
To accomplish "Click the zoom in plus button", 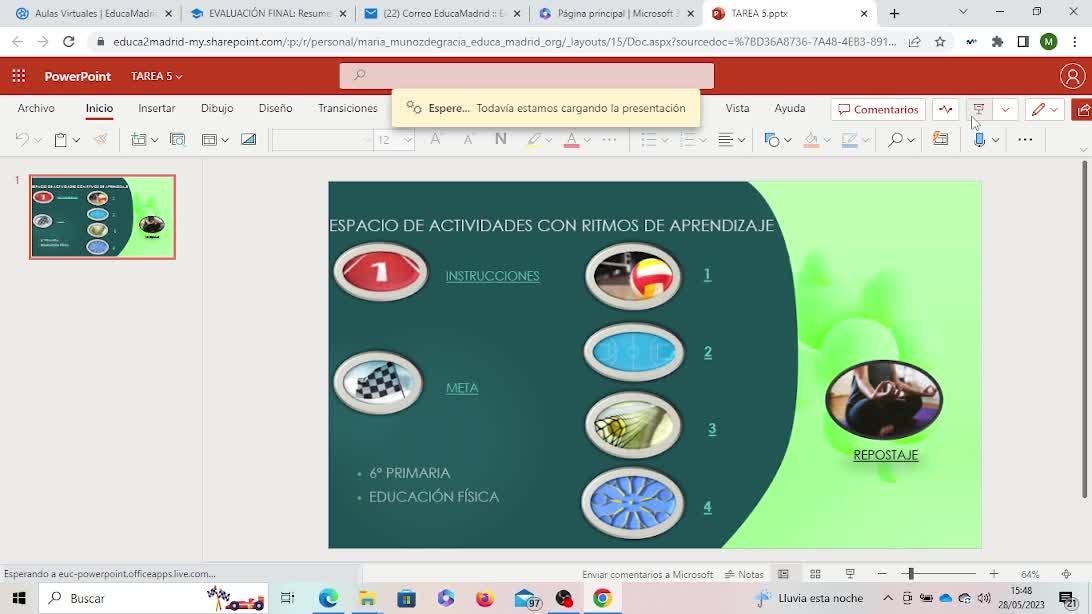I will [x=994, y=574].
